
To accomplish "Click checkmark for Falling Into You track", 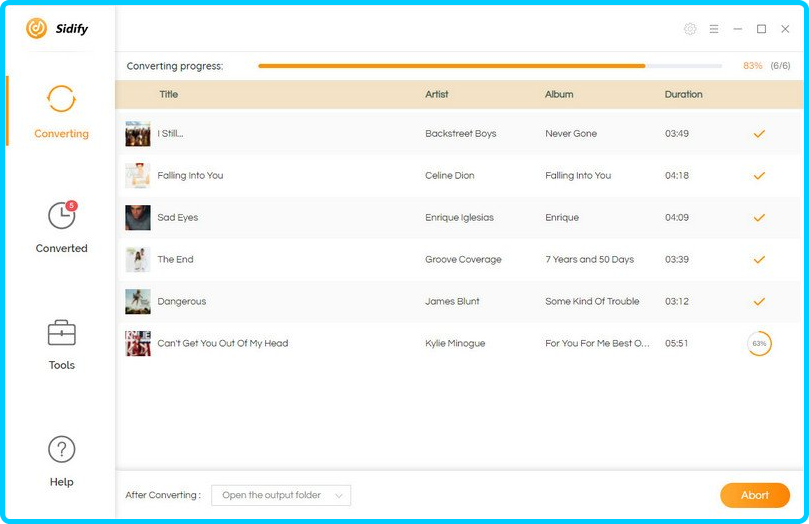I will [x=759, y=175].
